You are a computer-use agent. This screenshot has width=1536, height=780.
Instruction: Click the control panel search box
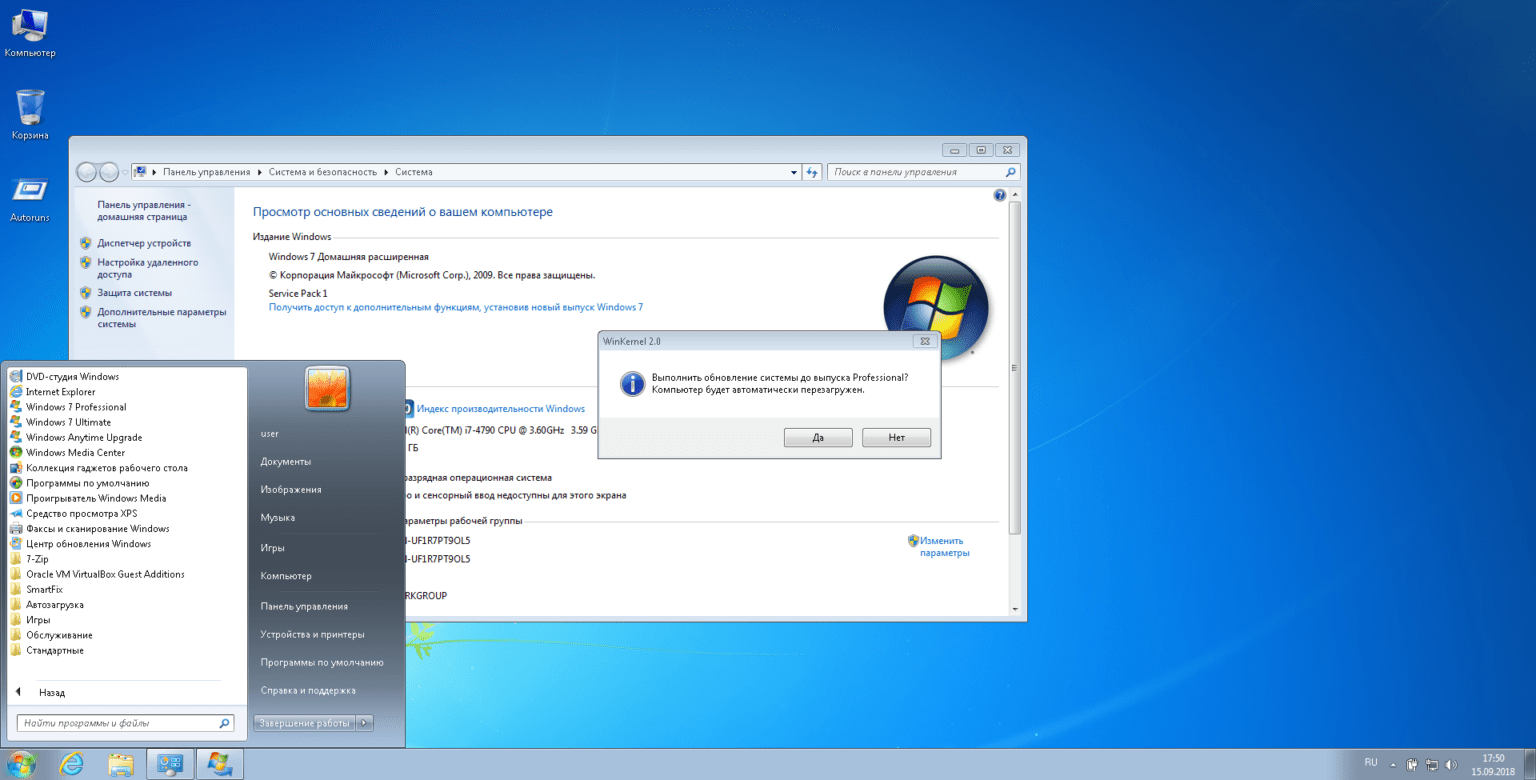pyautogui.click(x=924, y=172)
